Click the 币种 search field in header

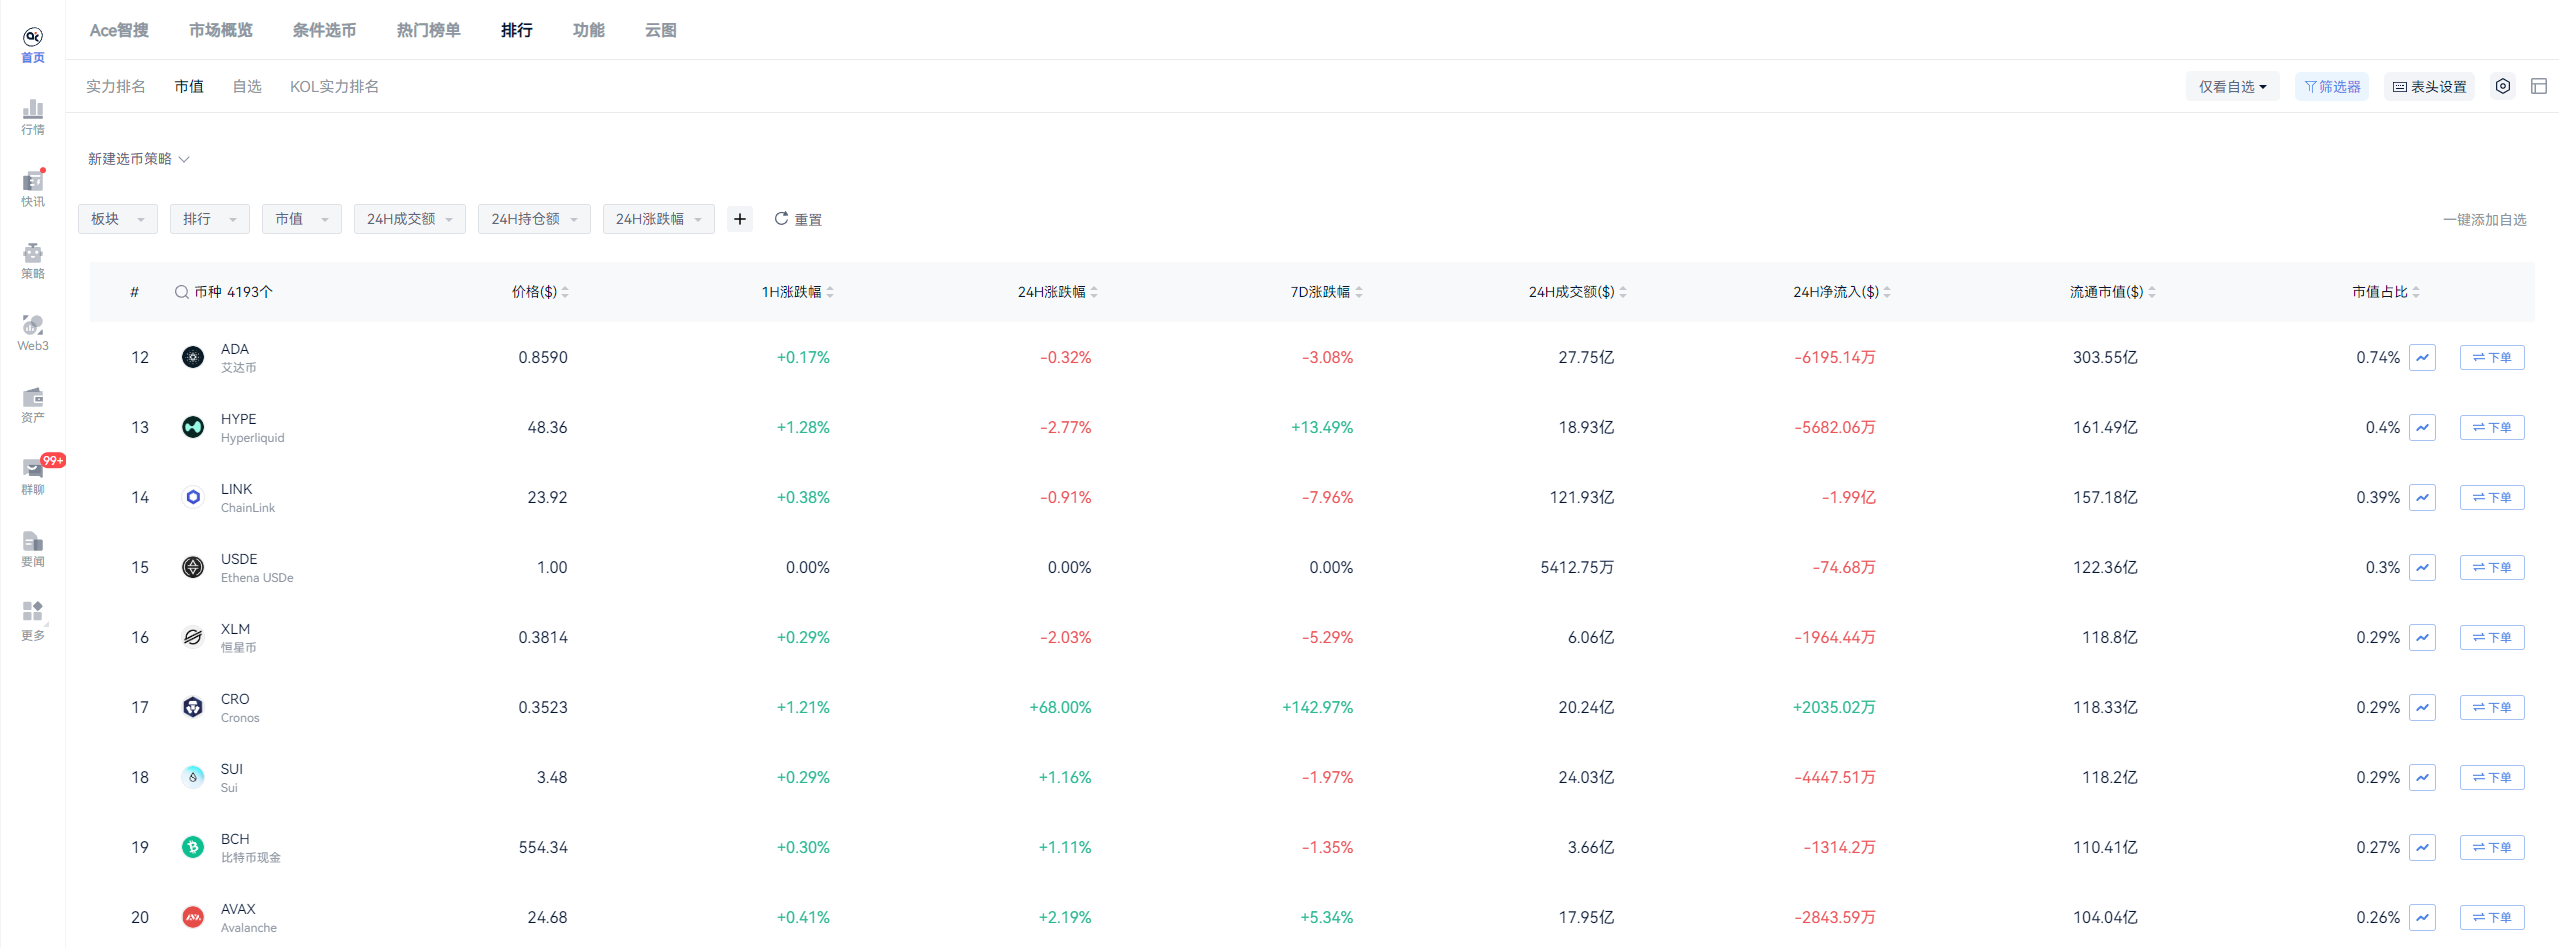tap(224, 292)
